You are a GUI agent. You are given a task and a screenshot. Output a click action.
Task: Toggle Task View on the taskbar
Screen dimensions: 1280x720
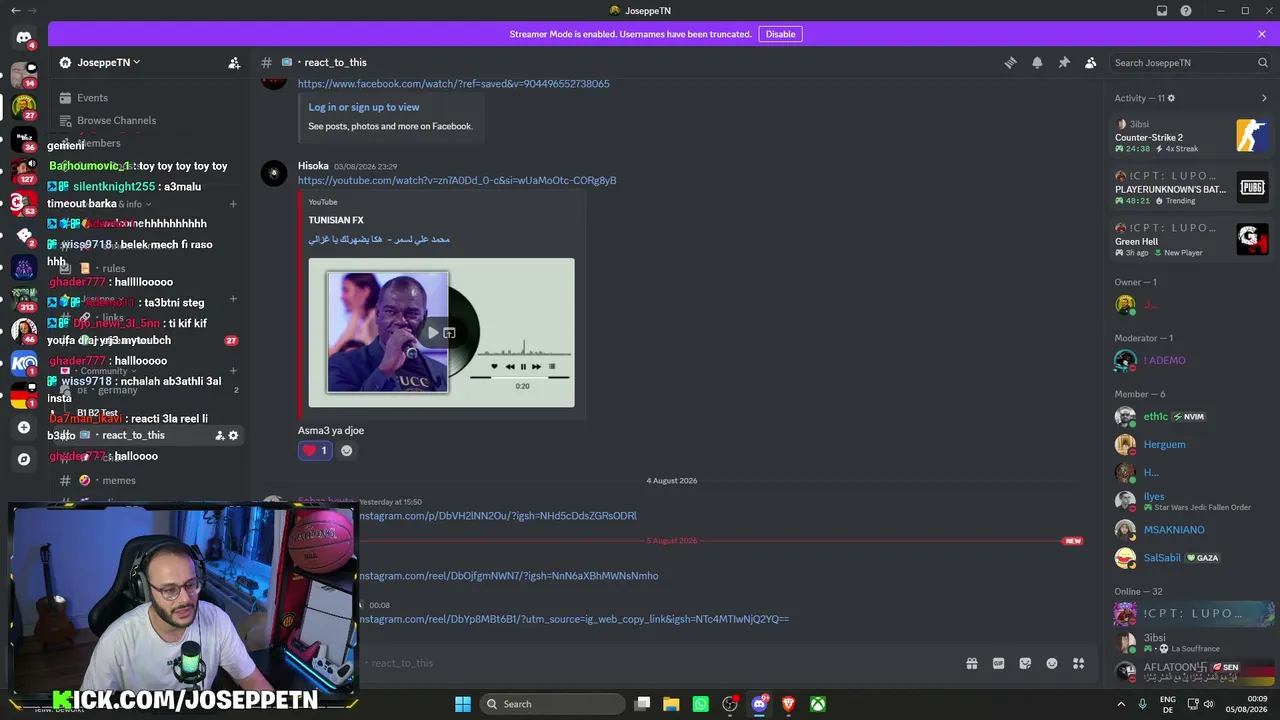click(x=643, y=704)
